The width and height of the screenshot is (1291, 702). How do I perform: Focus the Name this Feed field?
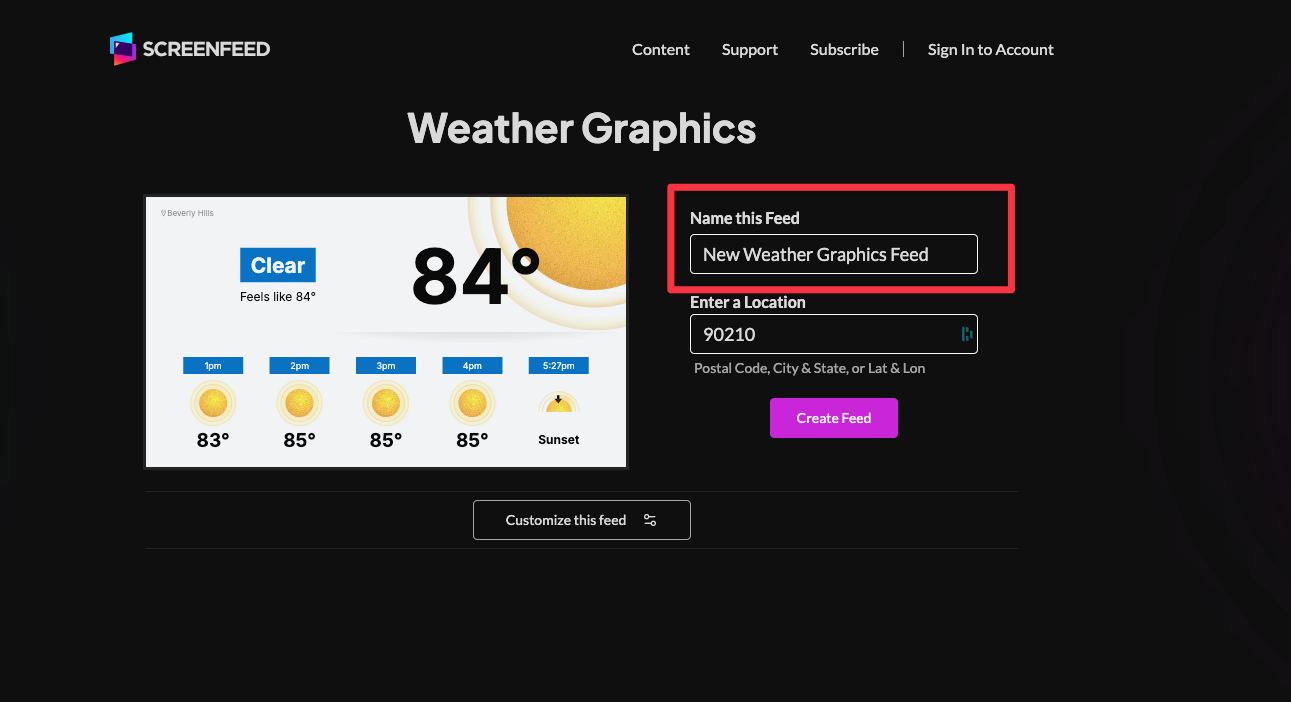[833, 254]
